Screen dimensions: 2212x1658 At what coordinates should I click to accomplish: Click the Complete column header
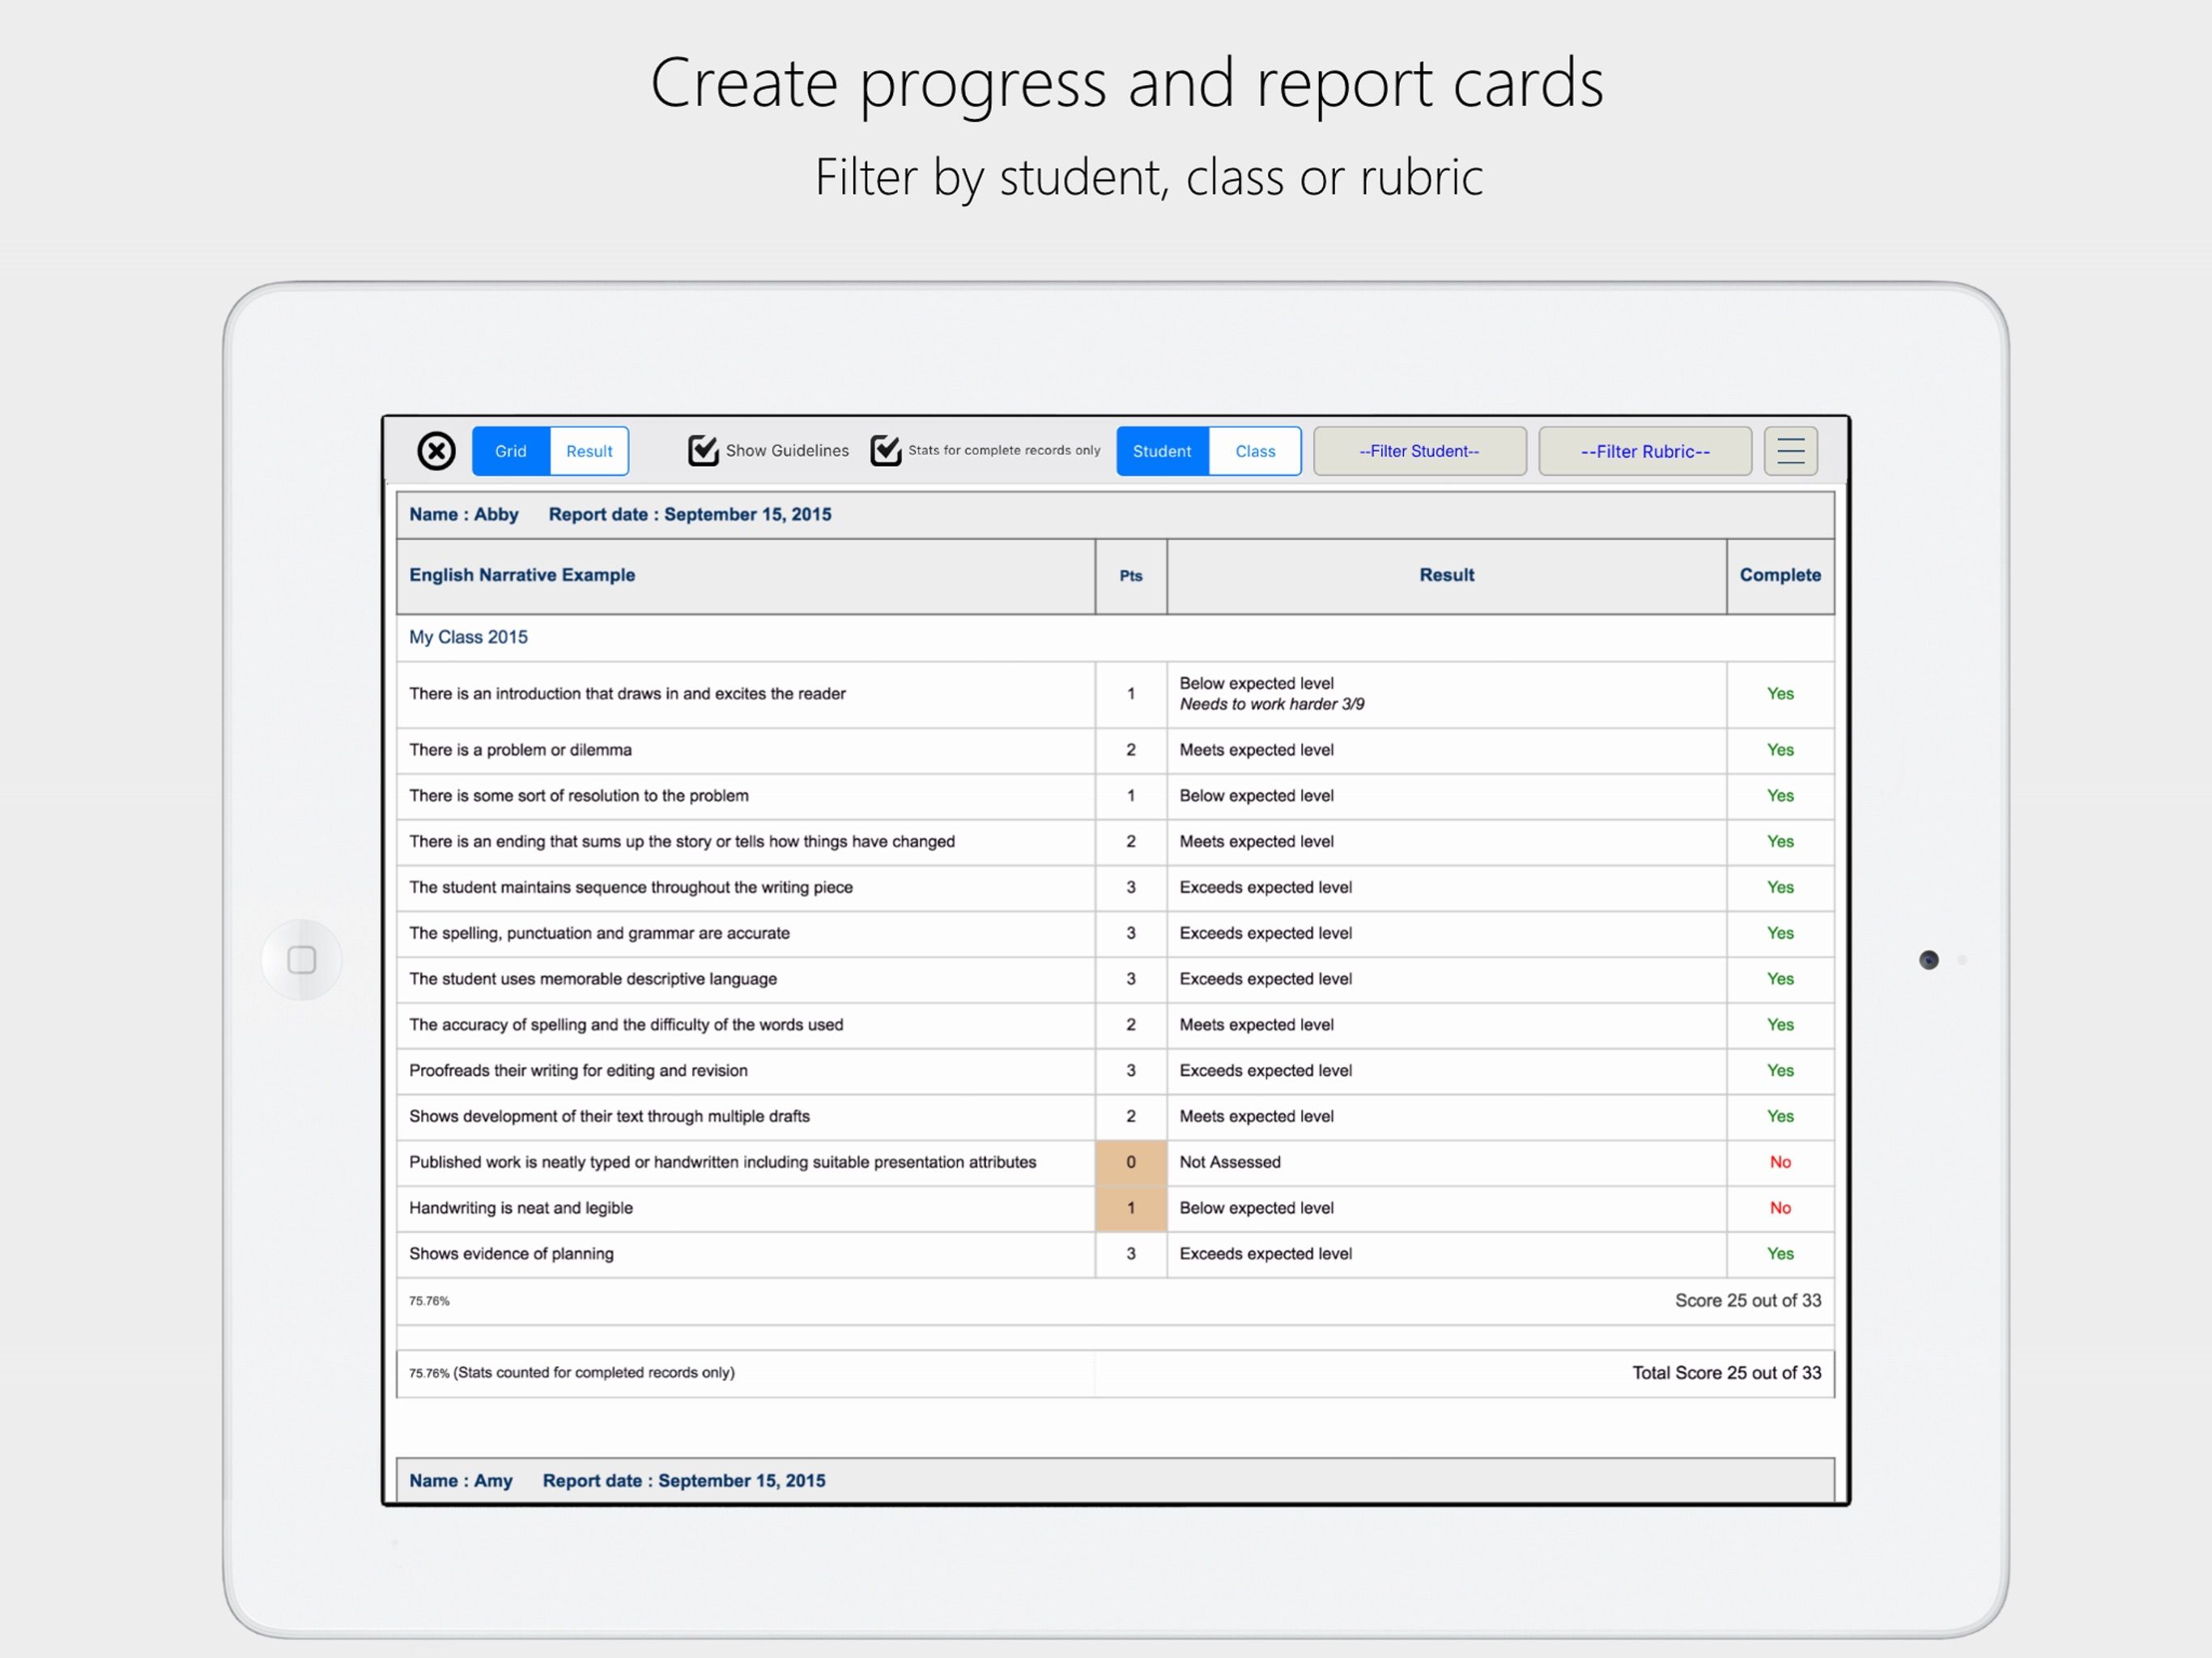tap(1780, 575)
